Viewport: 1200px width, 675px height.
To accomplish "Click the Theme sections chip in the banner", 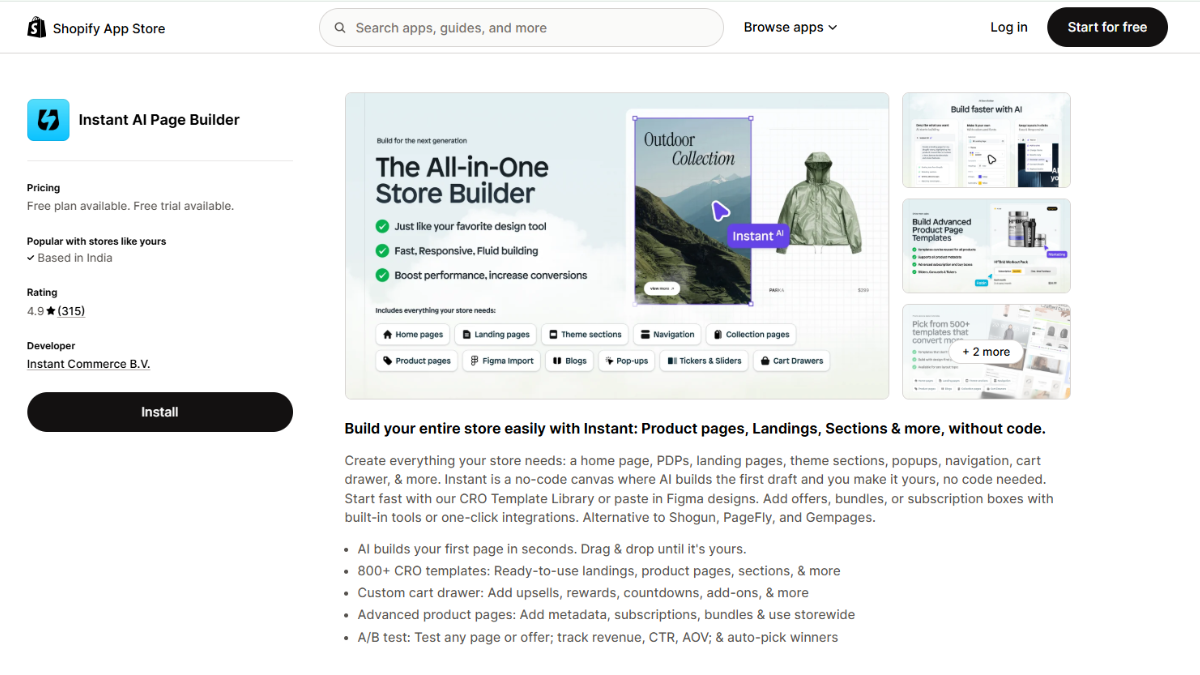I will click(x=585, y=335).
